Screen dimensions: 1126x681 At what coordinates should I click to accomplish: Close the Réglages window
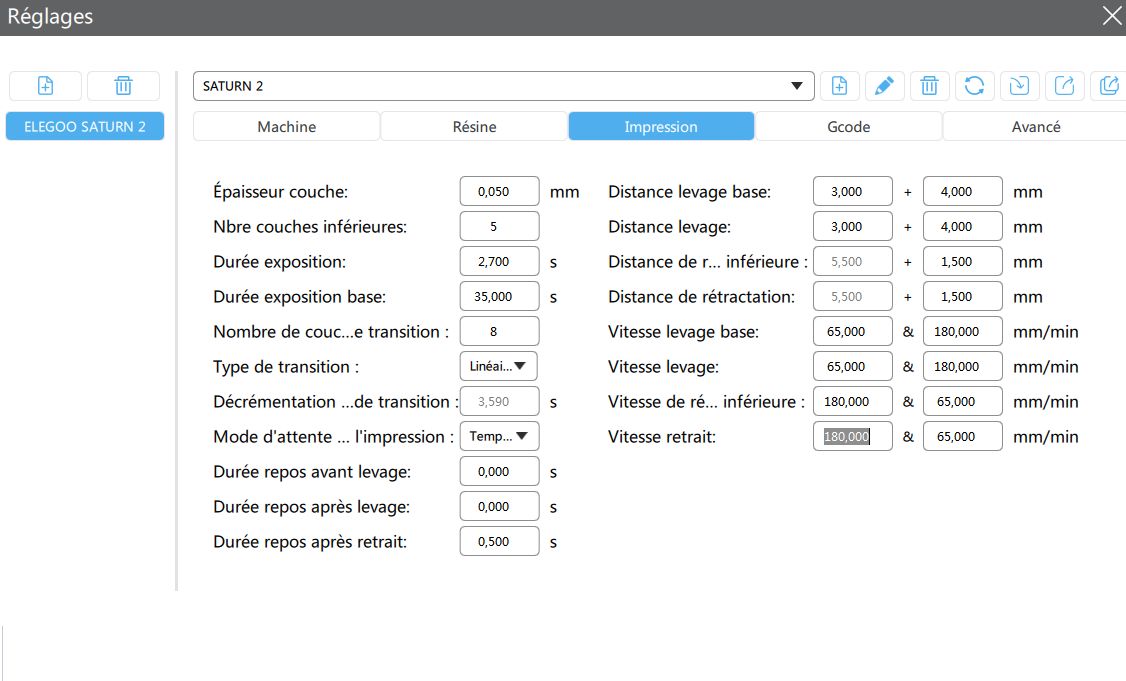1111,16
